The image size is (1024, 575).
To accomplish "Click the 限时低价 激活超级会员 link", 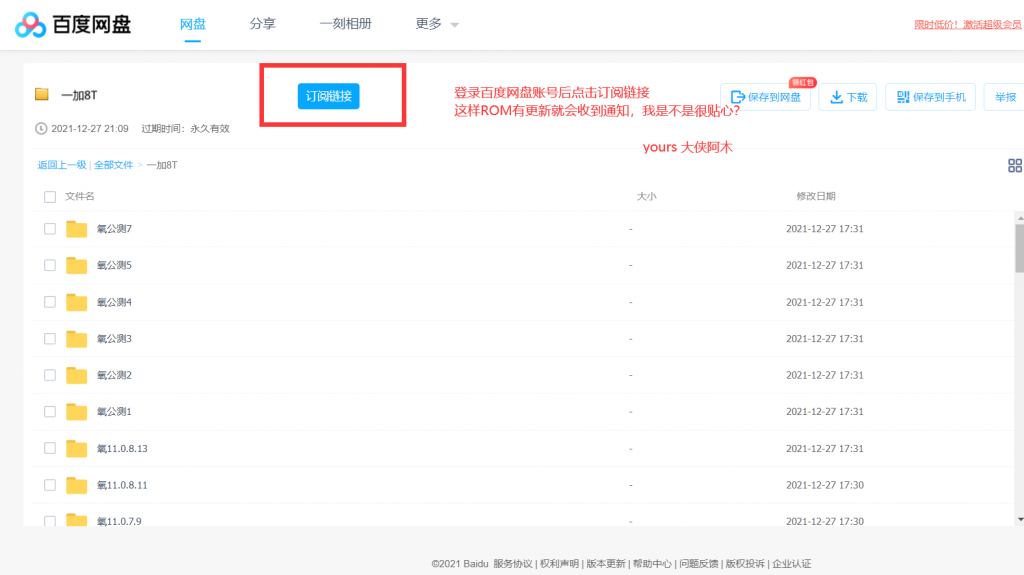I will [x=967, y=25].
